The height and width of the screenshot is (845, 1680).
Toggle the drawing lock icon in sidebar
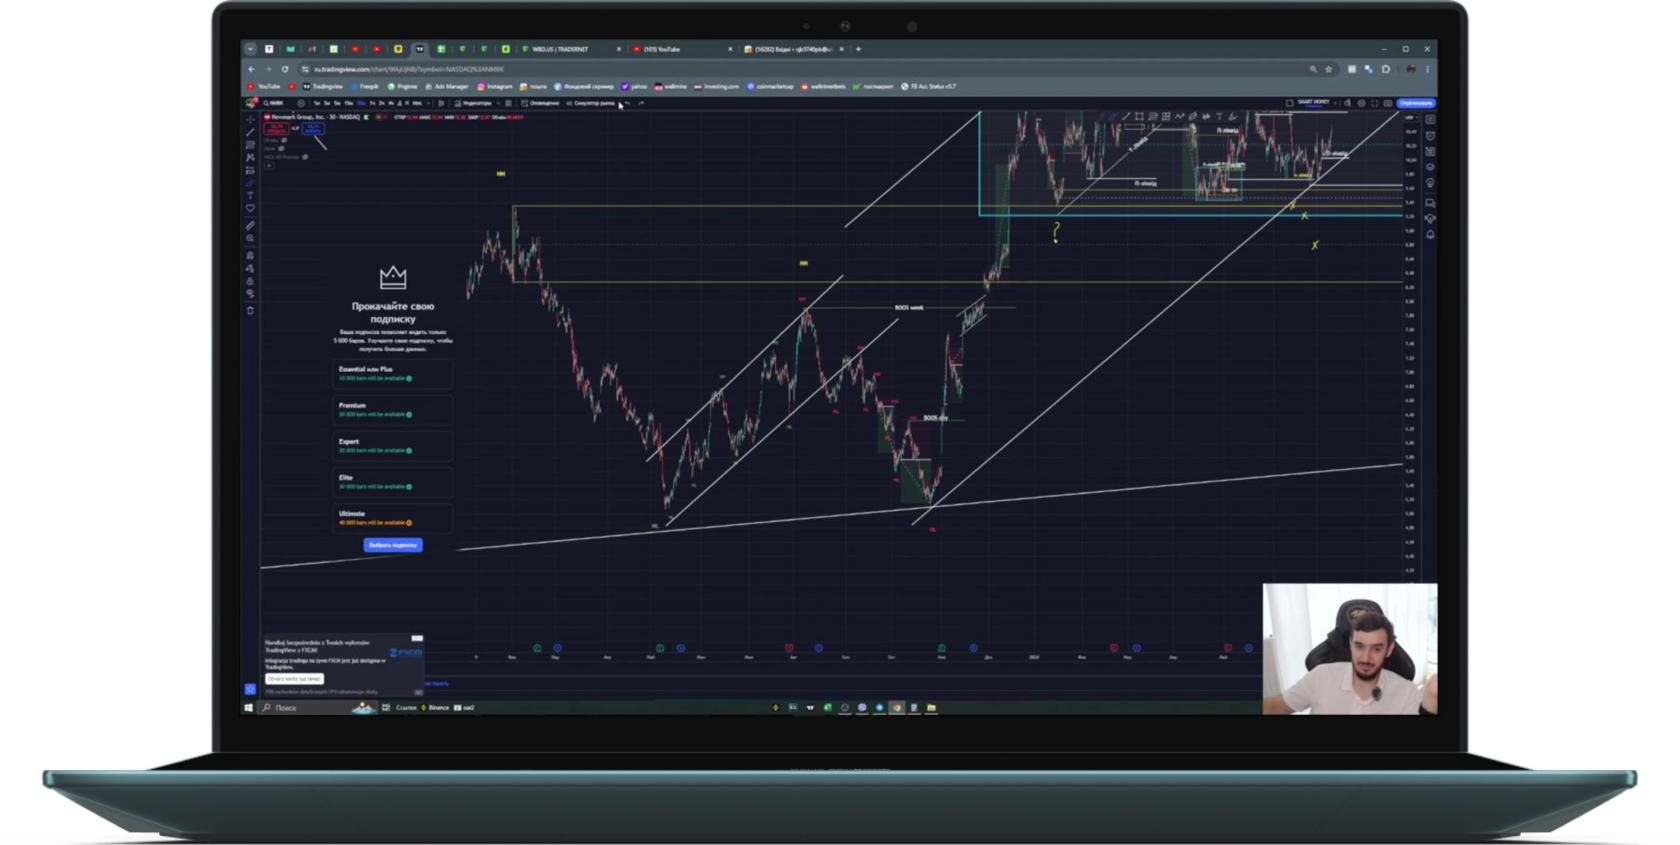coord(250,281)
